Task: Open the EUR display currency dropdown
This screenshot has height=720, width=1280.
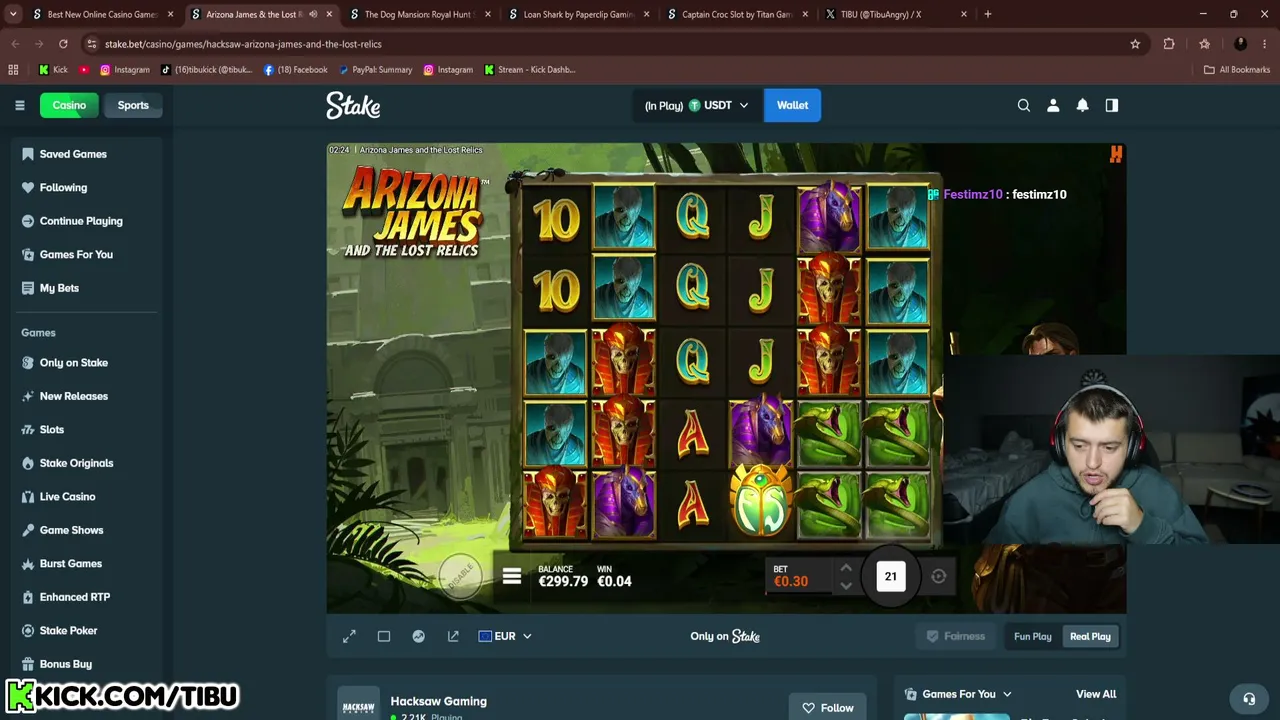Action: coord(505,636)
